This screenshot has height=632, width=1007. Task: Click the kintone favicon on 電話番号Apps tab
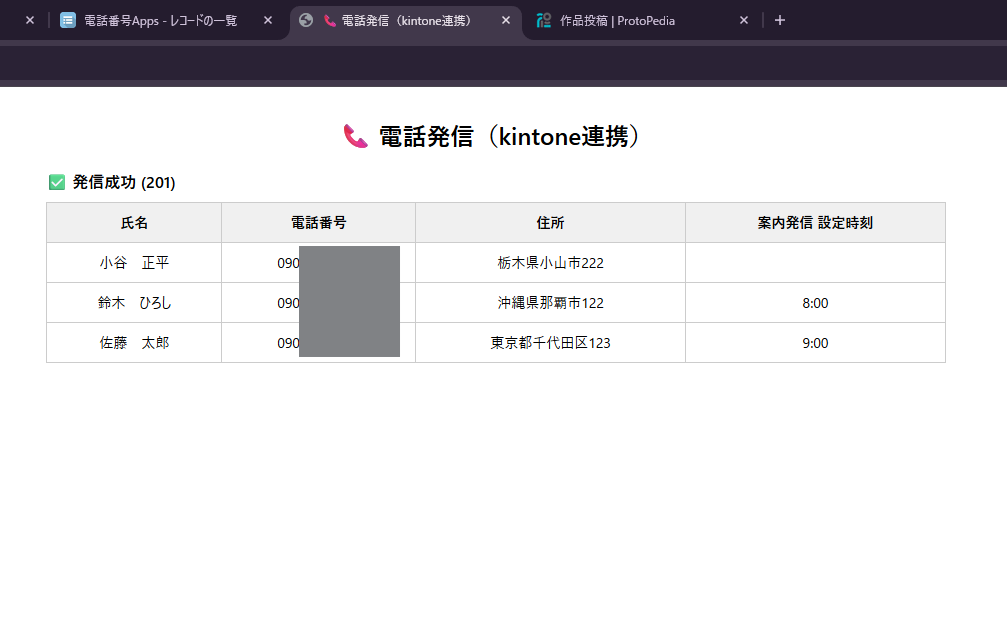coord(68,20)
